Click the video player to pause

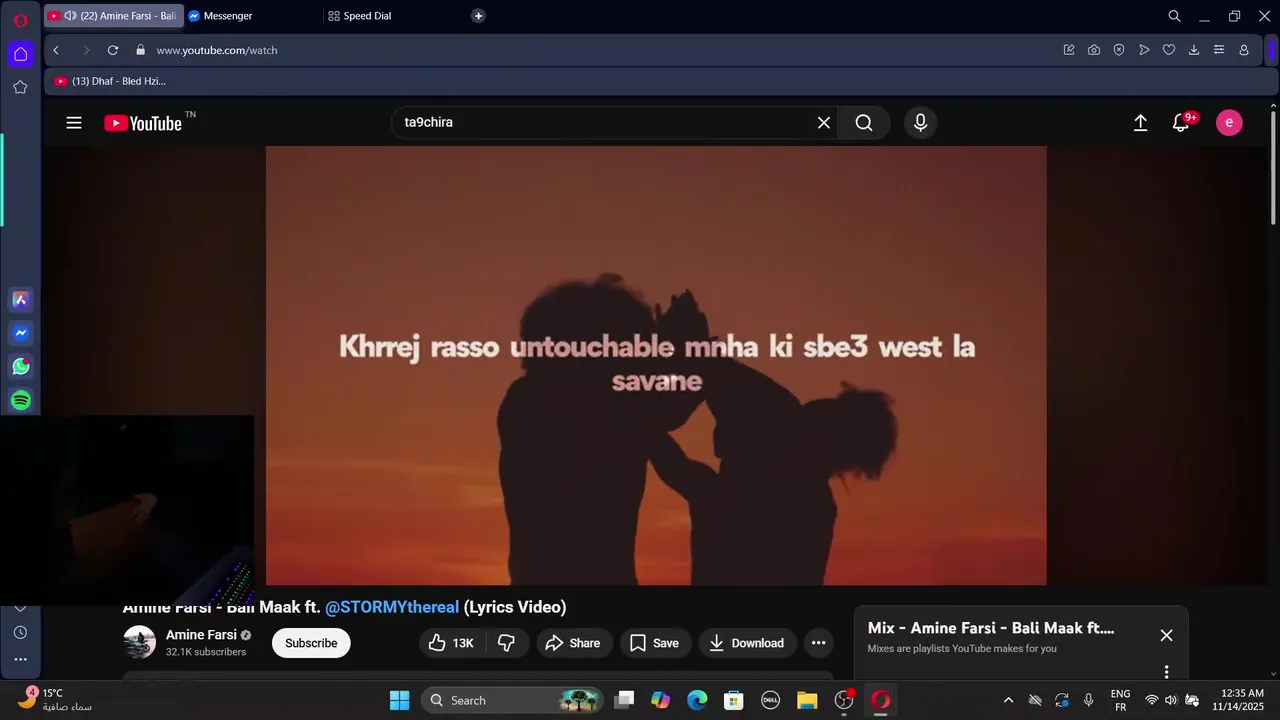(x=656, y=365)
